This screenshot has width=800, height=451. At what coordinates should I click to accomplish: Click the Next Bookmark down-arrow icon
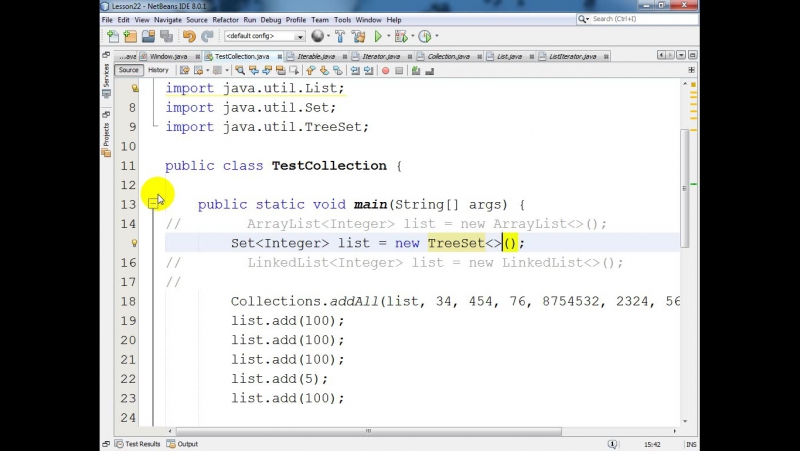[x=324, y=70]
